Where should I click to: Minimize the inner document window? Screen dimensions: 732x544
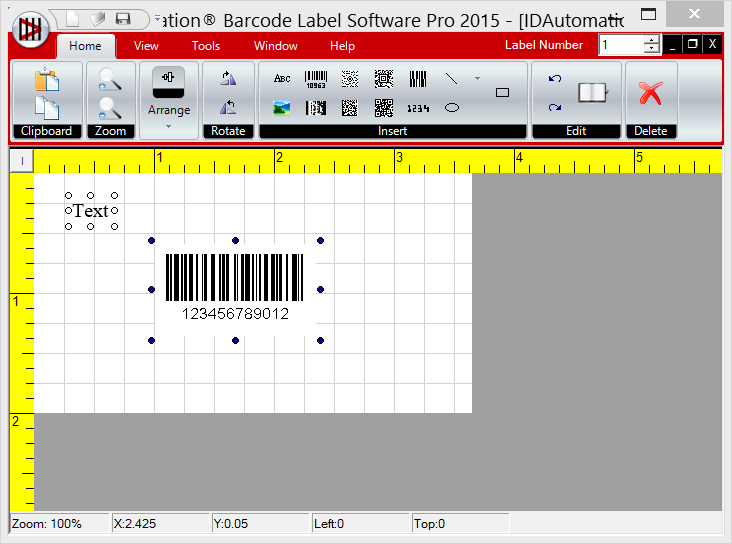[x=672, y=44]
